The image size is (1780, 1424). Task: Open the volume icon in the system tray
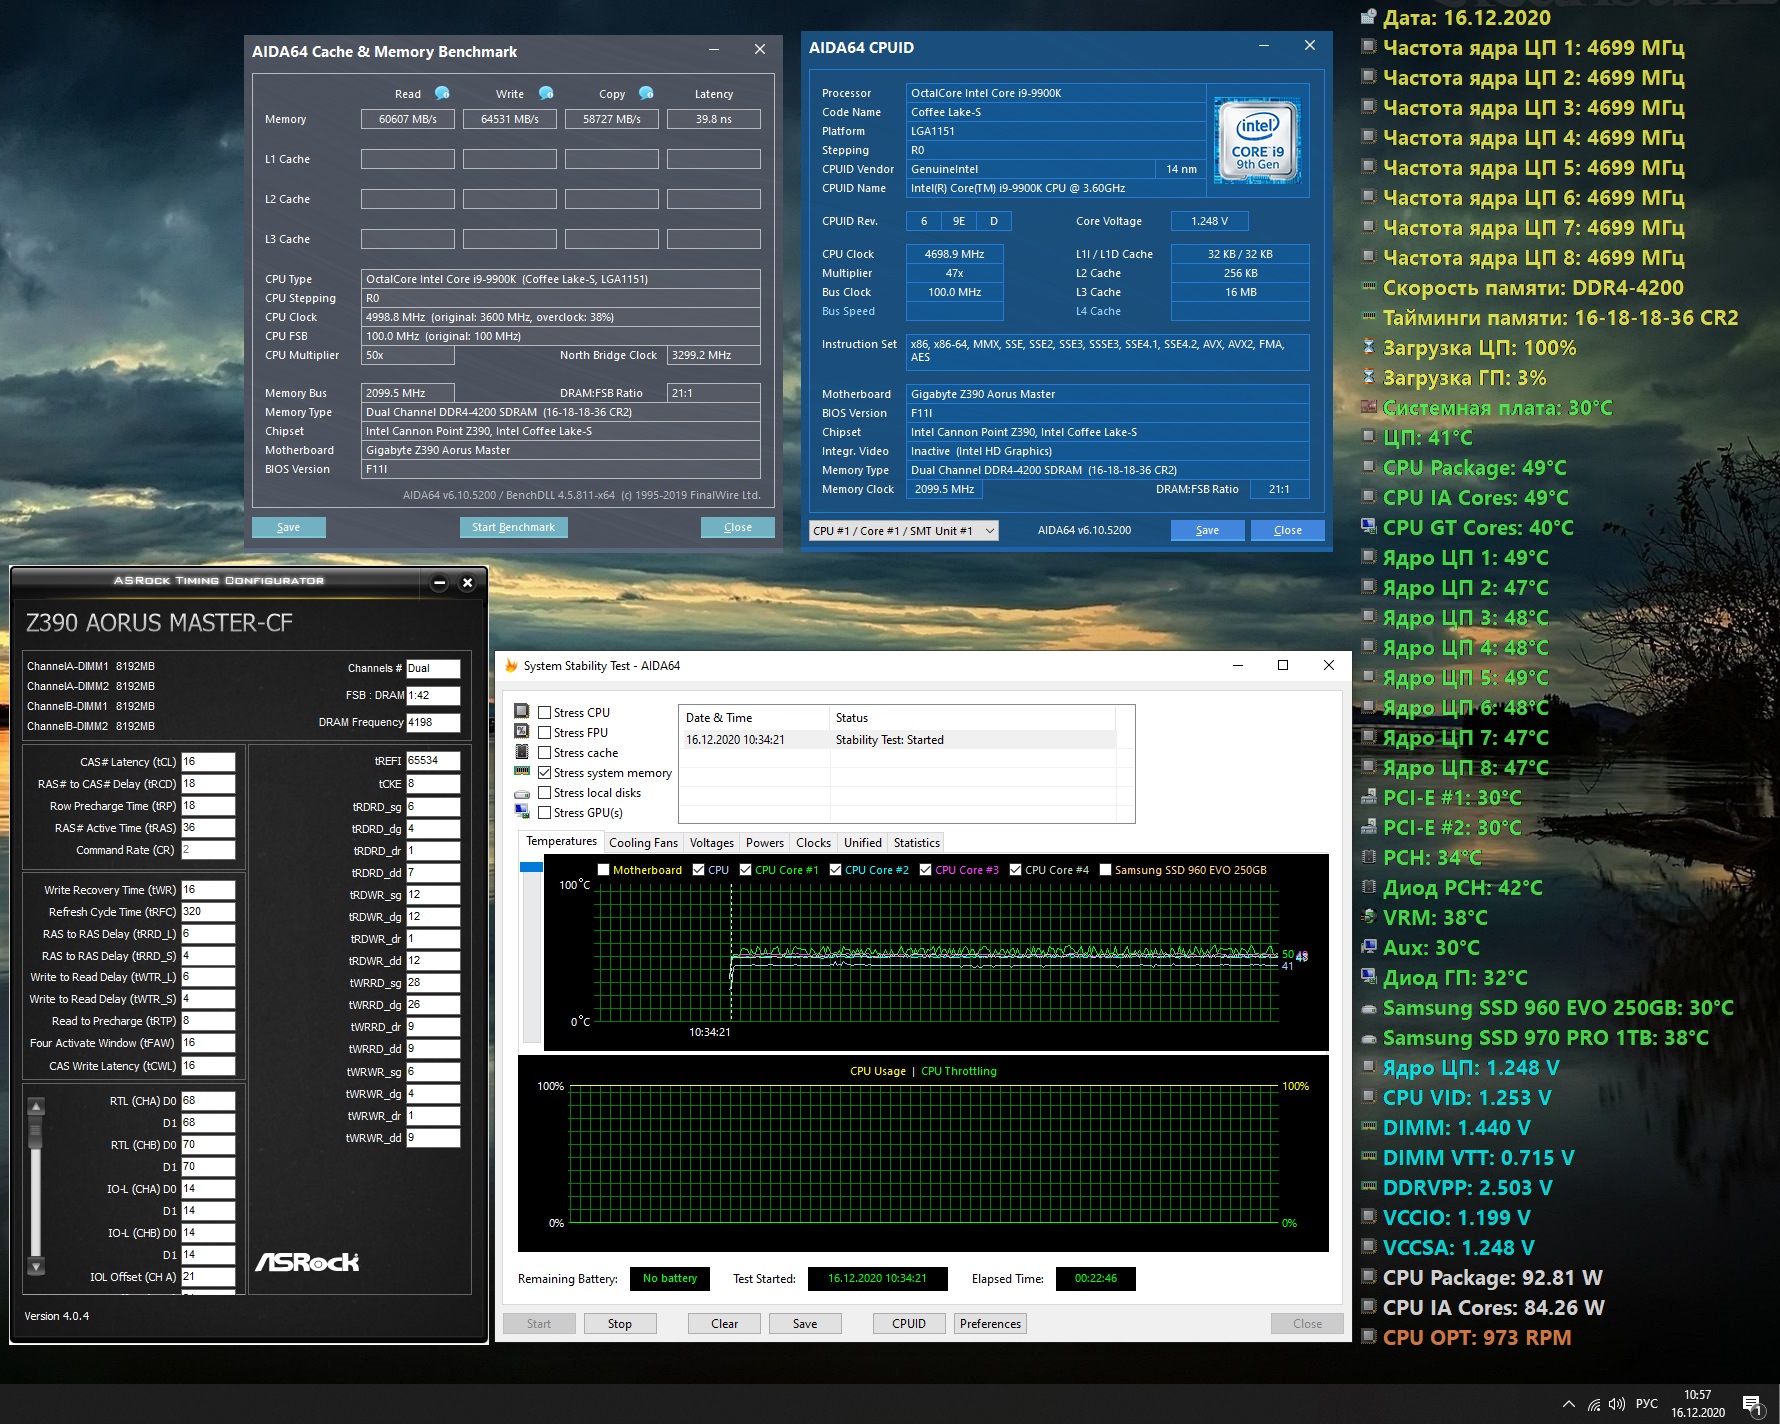point(1617,1404)
